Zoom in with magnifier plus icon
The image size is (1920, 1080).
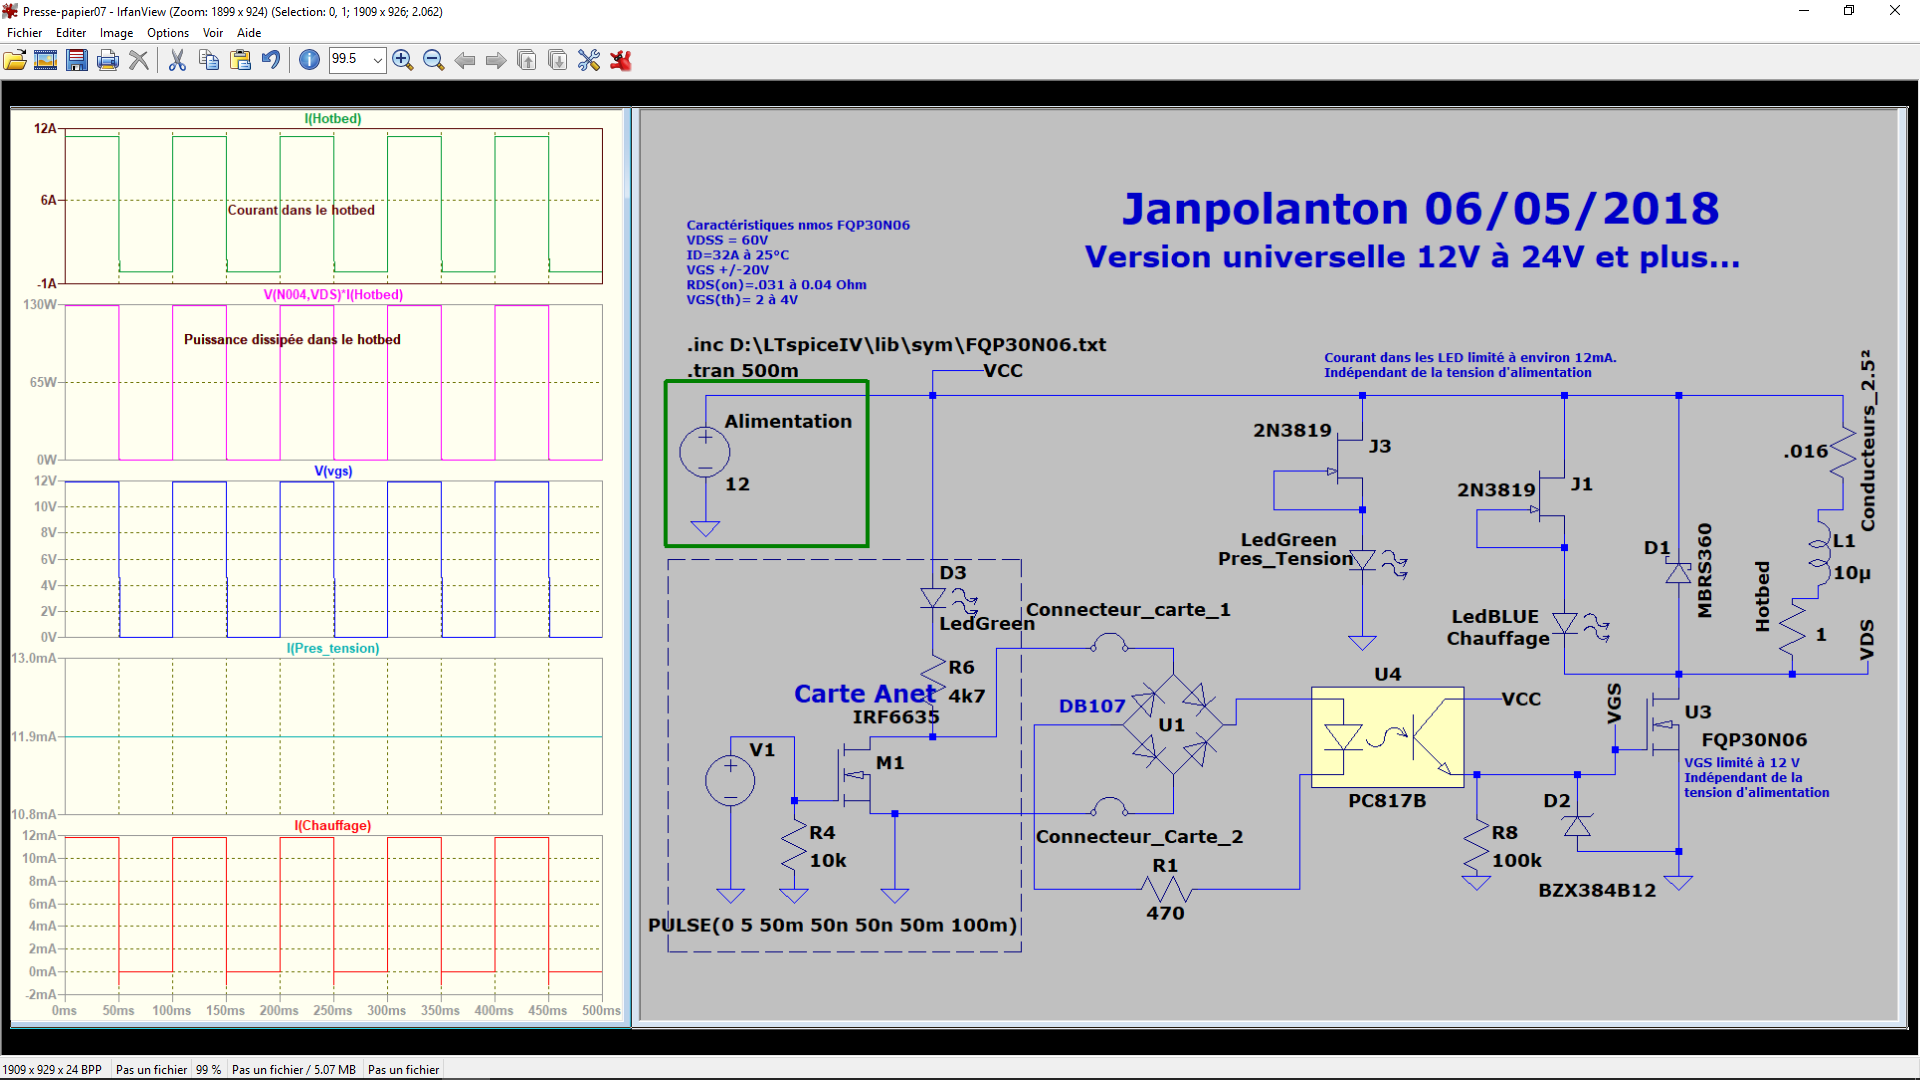(403, 60)
